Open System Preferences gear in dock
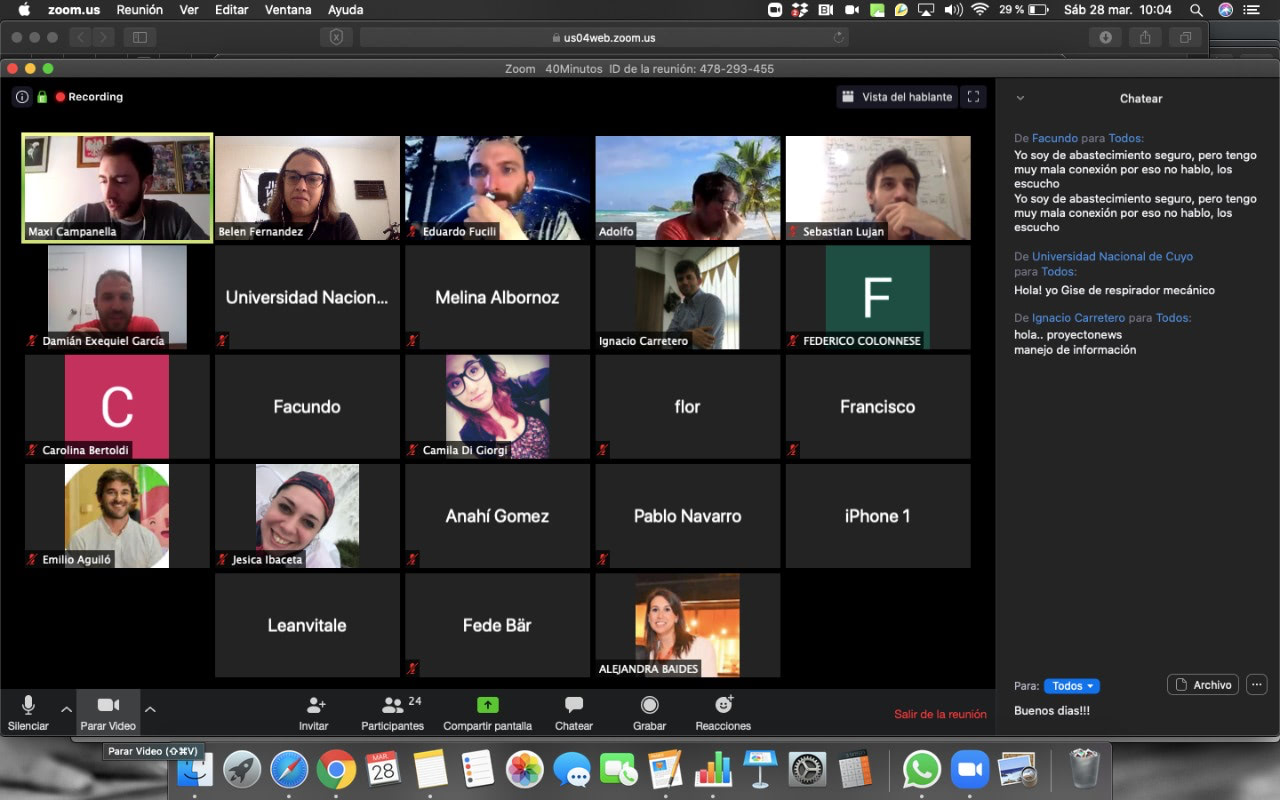Image resolution: width=1280 pixels, height=800 pixels. pyautogui.click(x=808, y=769)
